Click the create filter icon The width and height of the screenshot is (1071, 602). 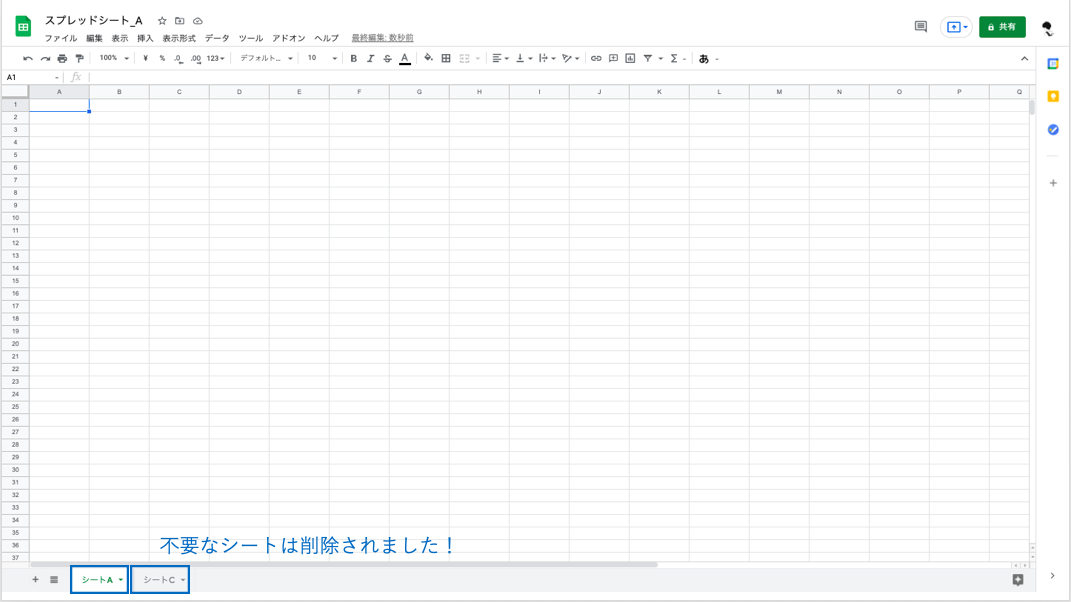(x=646, y=58)
